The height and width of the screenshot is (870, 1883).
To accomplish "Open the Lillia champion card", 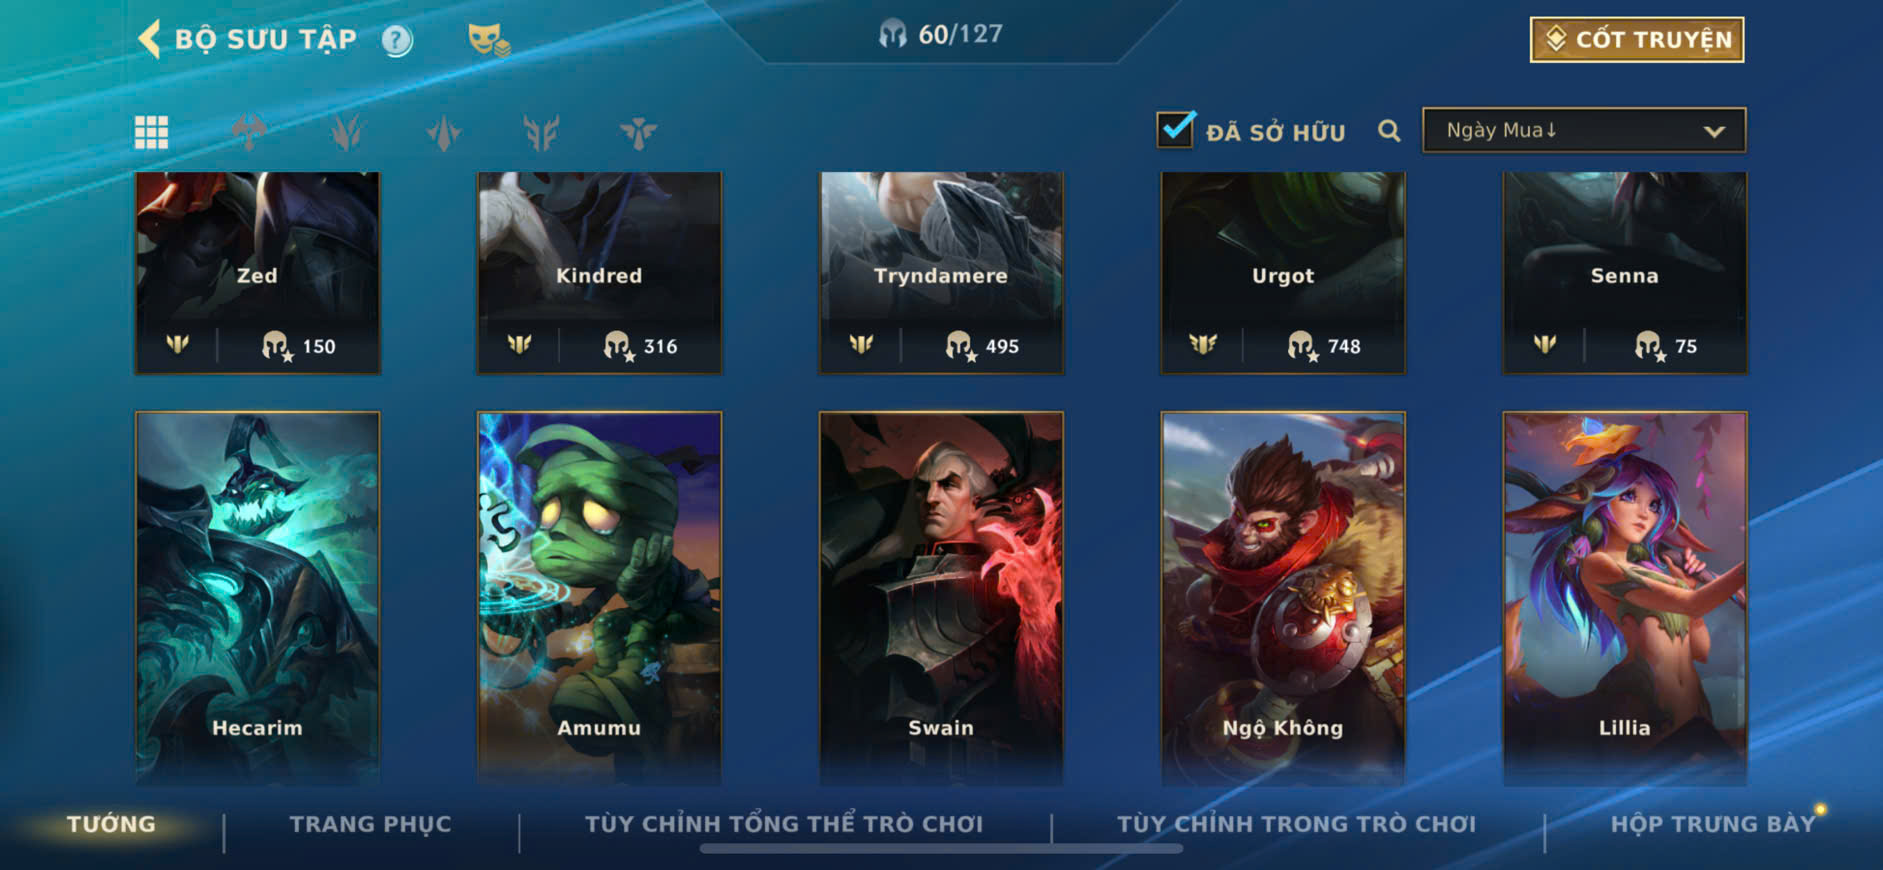I will pos(1625,597).
